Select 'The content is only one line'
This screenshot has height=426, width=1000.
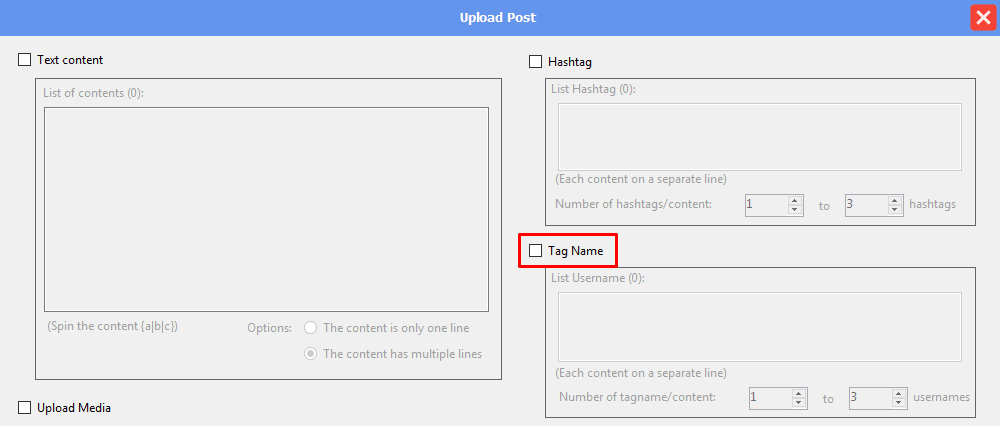click(x=311, y=328)
